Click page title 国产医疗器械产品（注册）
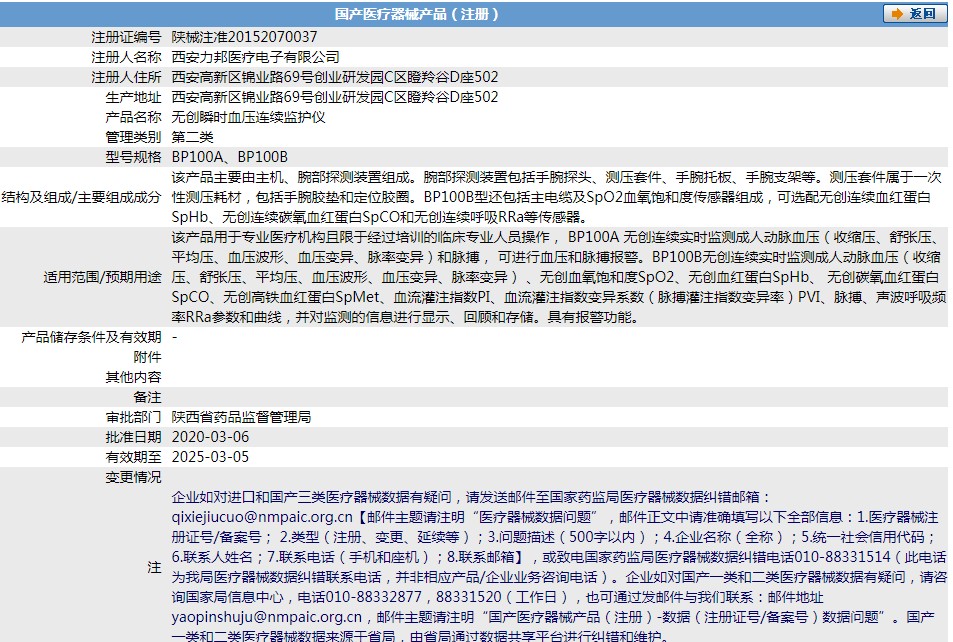The width and height of the screenshot is (953, 642). click(416, 13)
